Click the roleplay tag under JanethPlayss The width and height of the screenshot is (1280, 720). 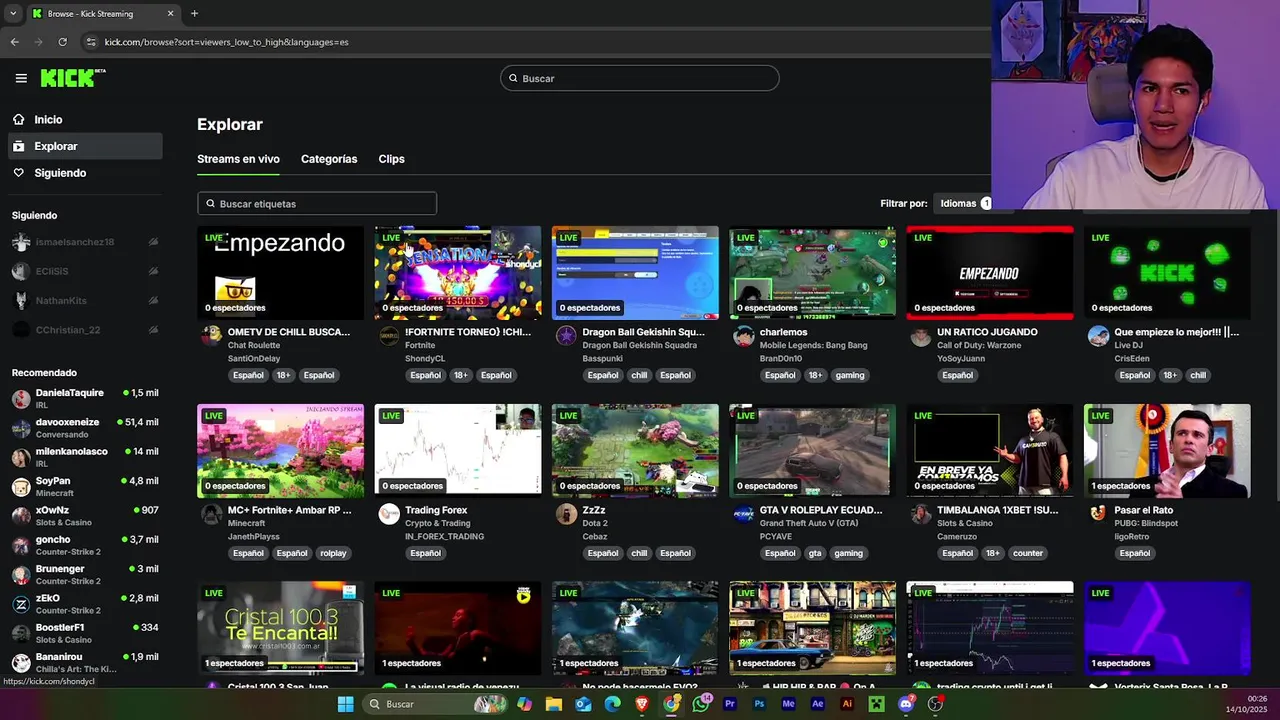coord(333,553)
